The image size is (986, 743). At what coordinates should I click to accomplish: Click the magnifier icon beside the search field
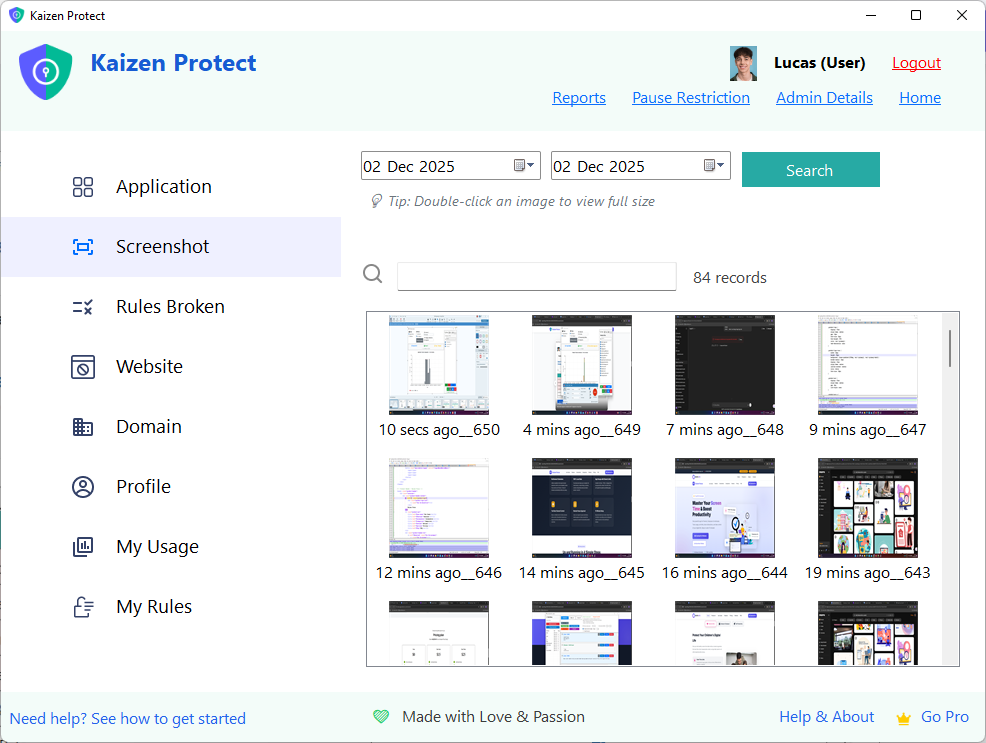[x=373, y=273]
